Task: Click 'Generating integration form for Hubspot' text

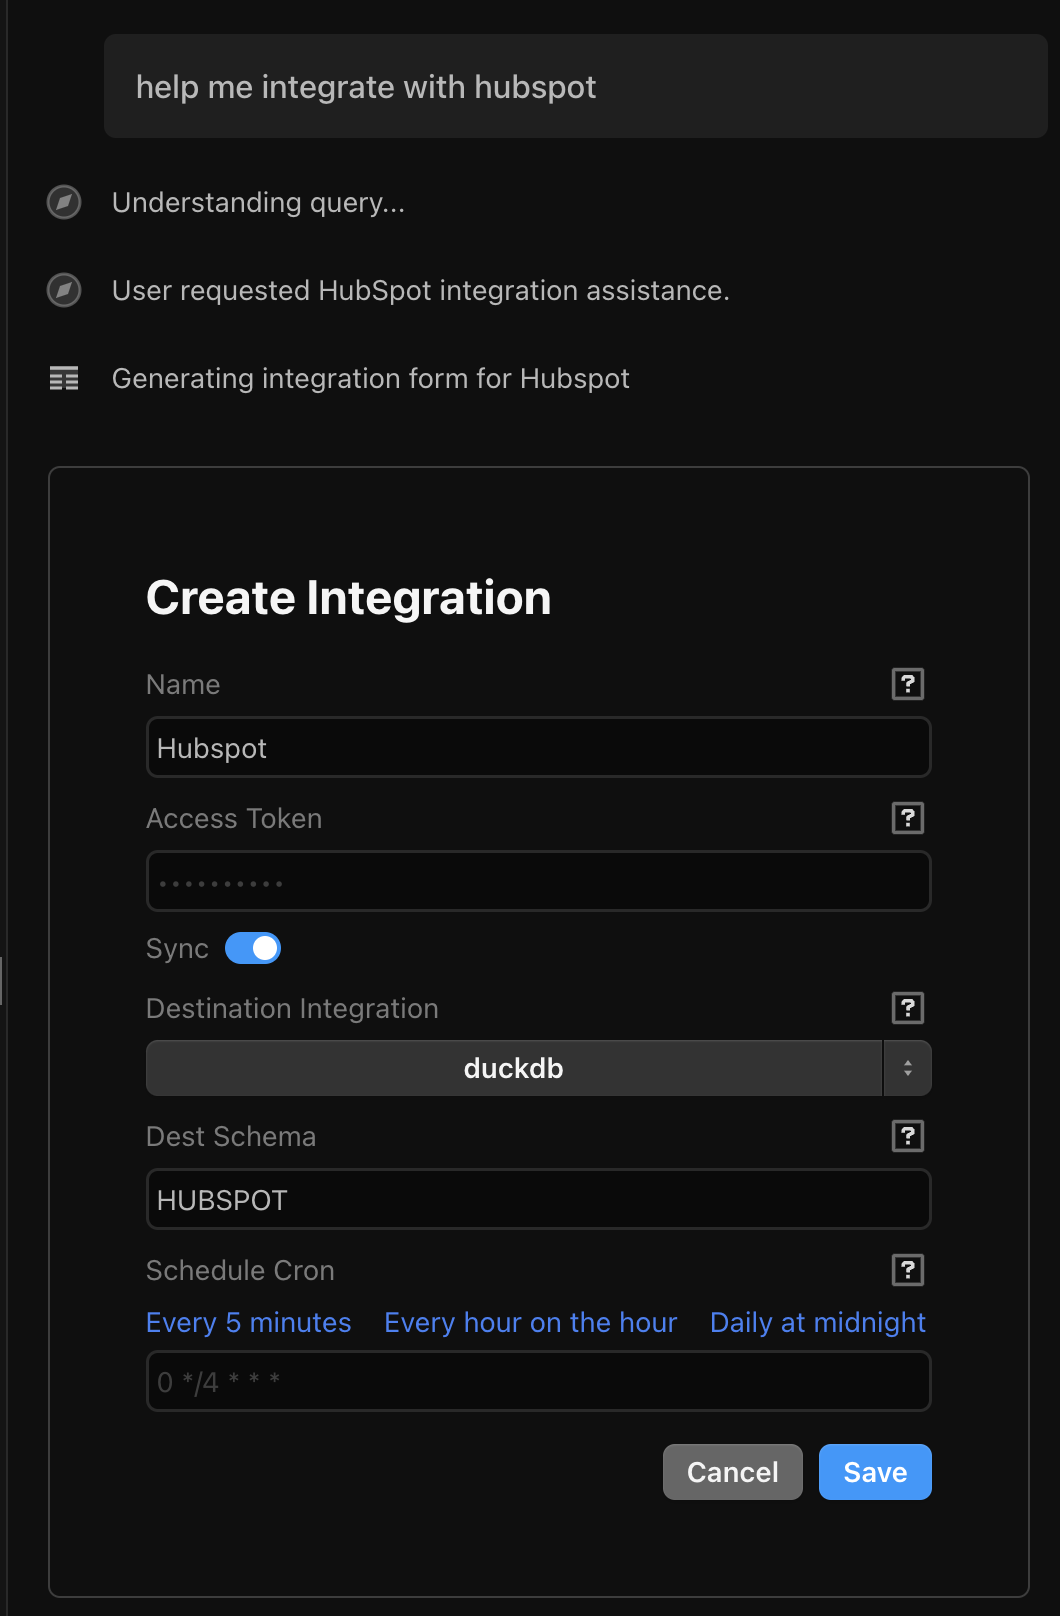Action: click(370, 378)
